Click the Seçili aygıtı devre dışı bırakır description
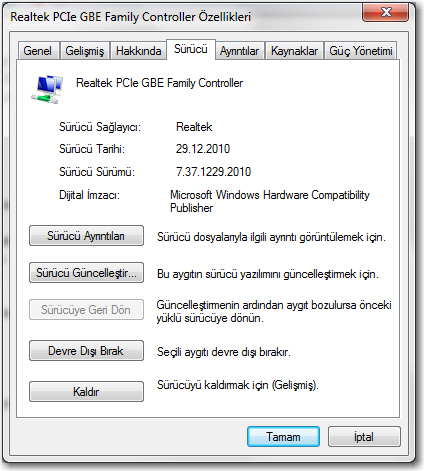Screen dimensions: 424x471 [x=224, y=352]
